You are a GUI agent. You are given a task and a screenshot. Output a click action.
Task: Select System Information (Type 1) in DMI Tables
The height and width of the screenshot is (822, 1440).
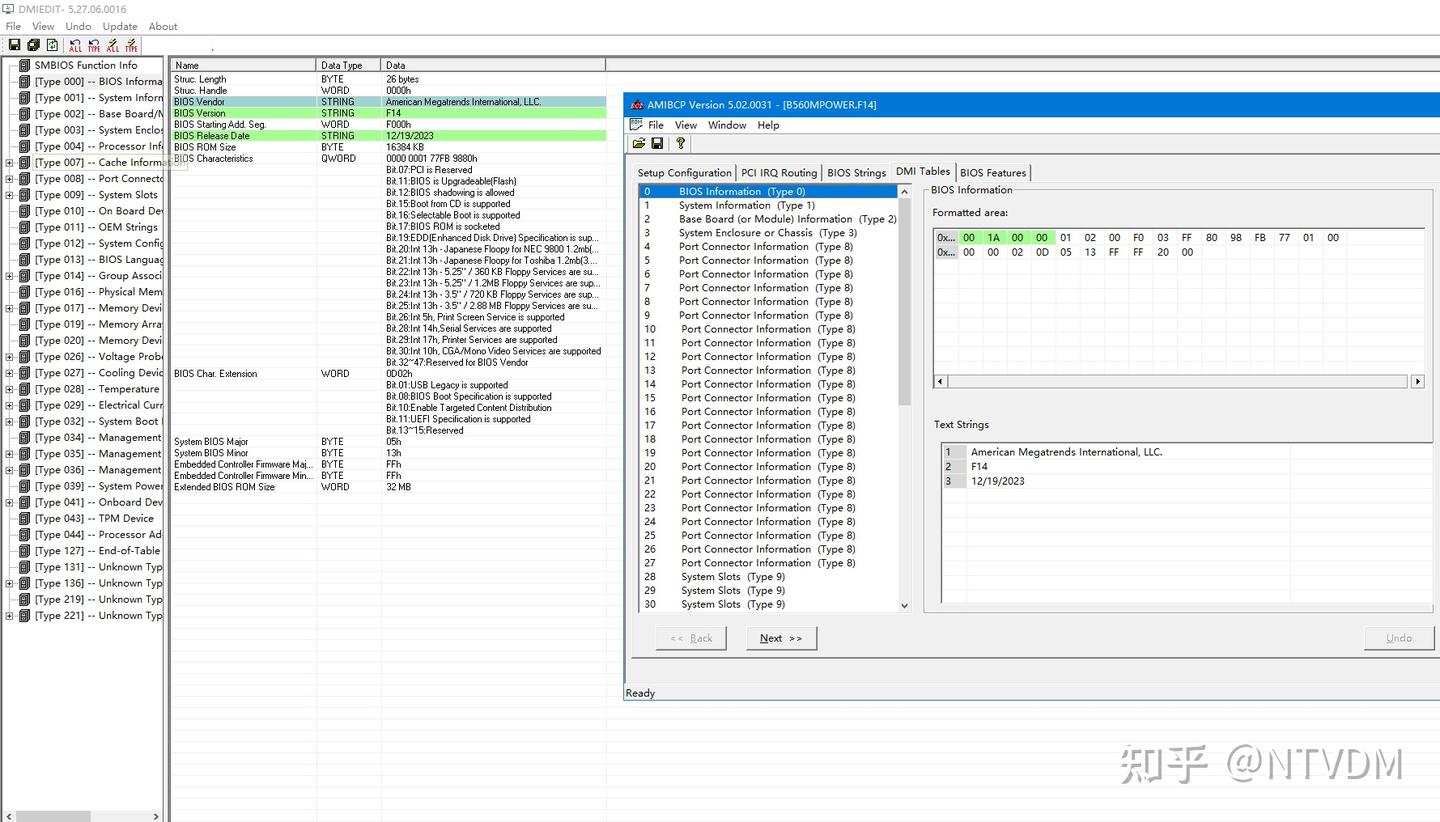[x=749, y=205]
